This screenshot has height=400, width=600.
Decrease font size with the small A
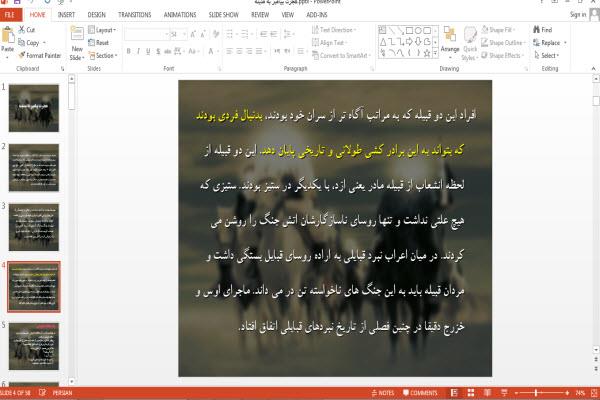[203, 34]
